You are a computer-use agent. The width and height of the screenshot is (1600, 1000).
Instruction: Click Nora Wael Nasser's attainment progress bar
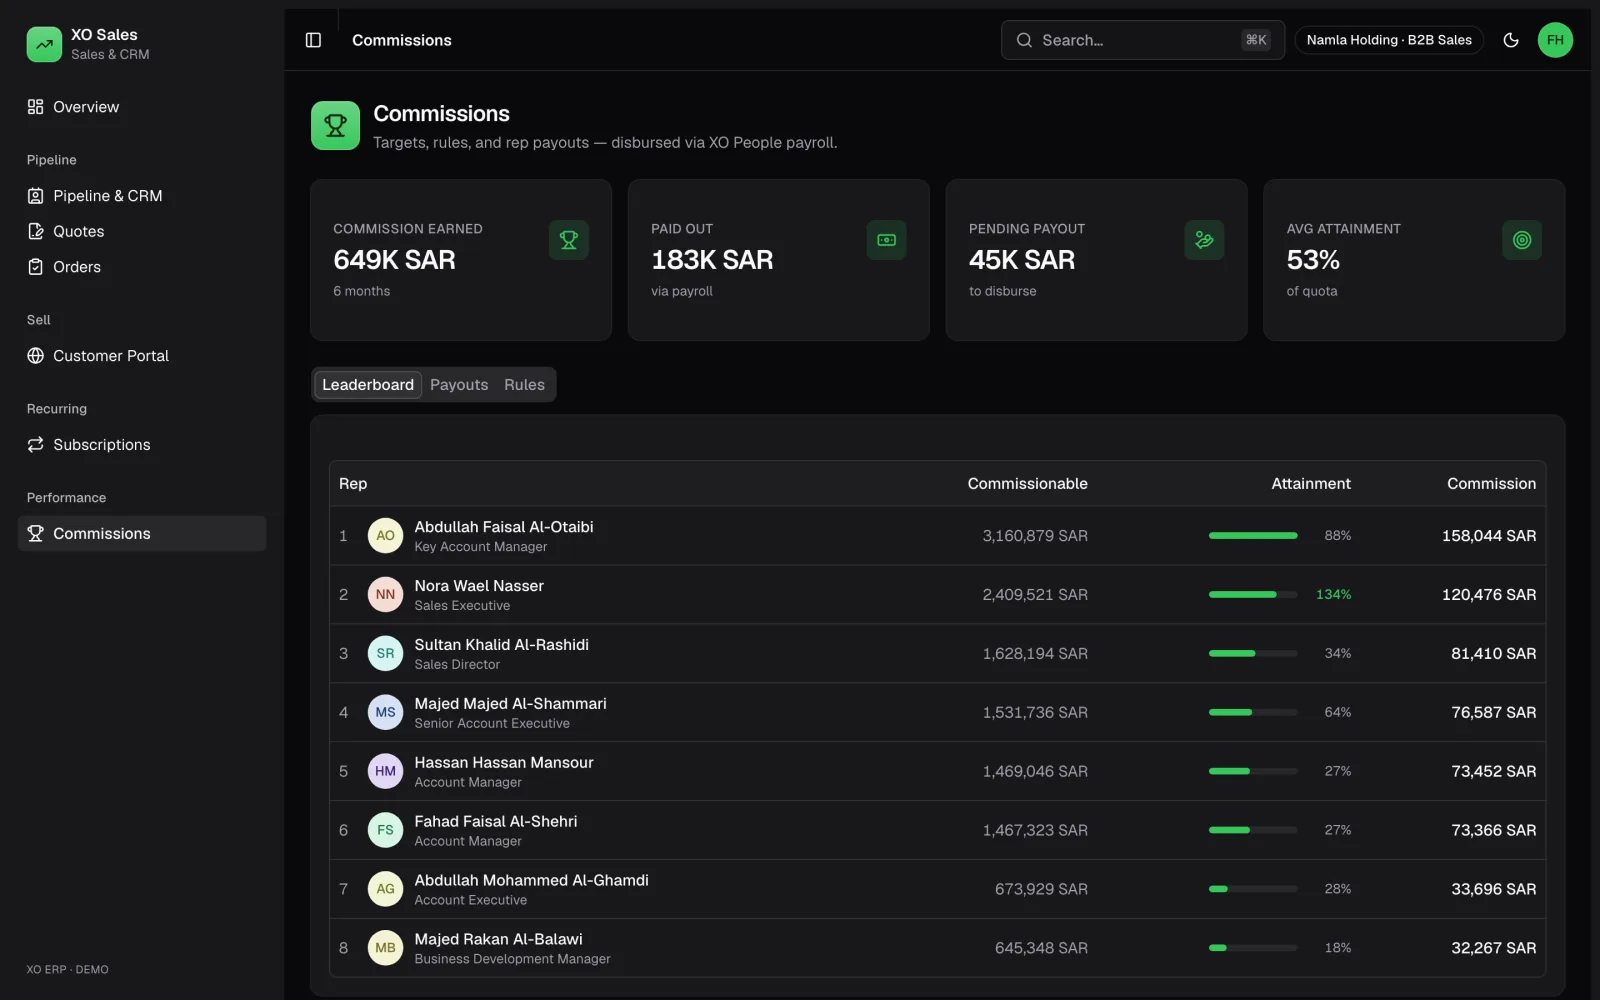pyautogui.click(x=1253, y=595)
